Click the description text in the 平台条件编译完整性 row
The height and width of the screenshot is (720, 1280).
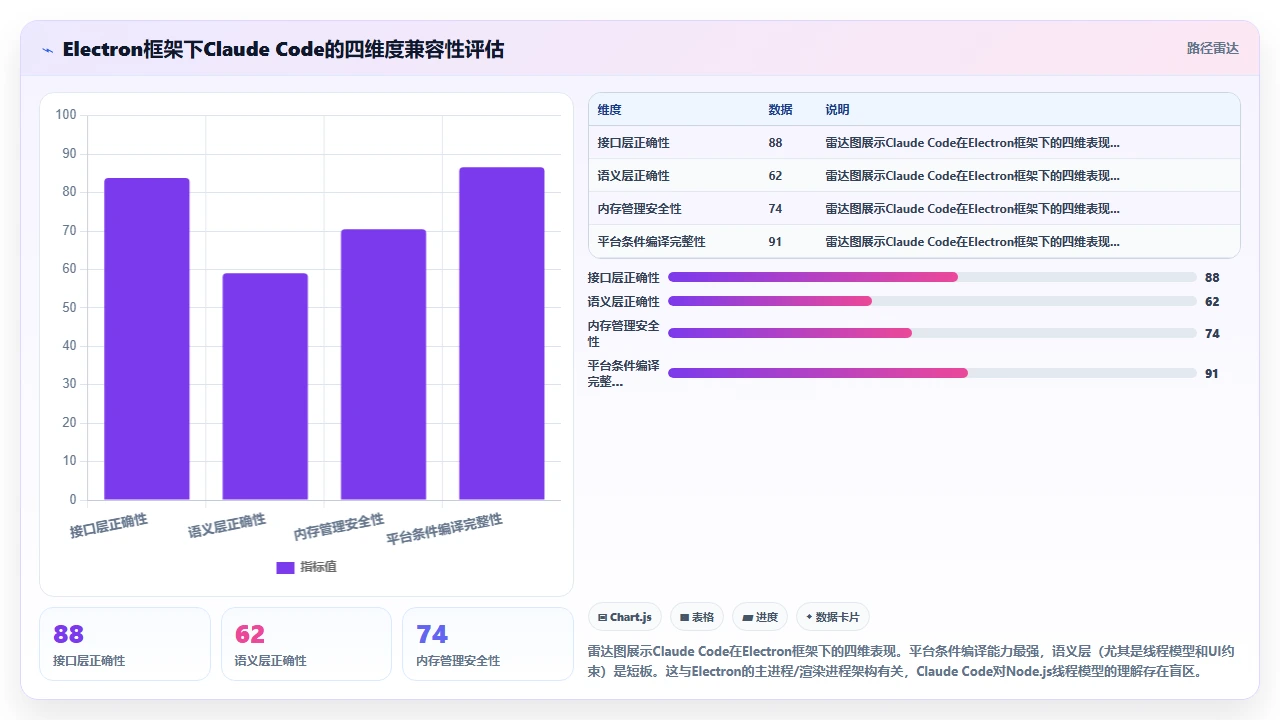(972, 242)
